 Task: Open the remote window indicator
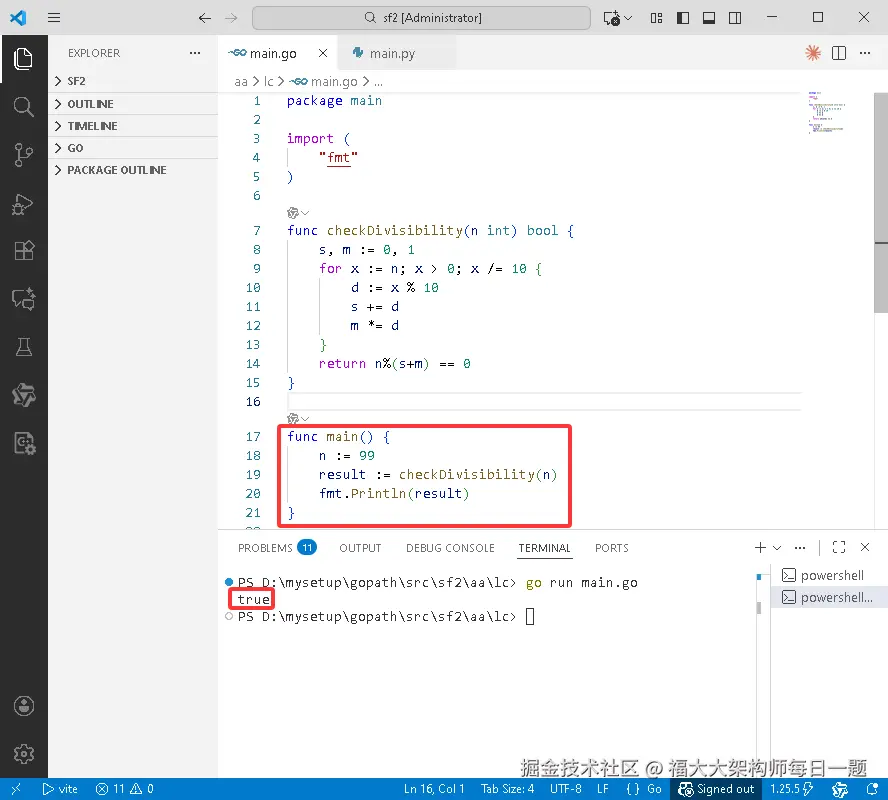[x=16, y=789]
